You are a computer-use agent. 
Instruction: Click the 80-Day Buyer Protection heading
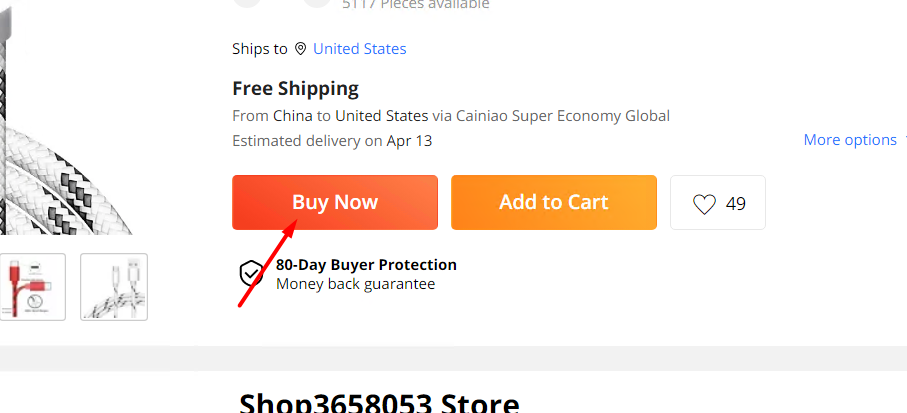(x=366, y=265)
